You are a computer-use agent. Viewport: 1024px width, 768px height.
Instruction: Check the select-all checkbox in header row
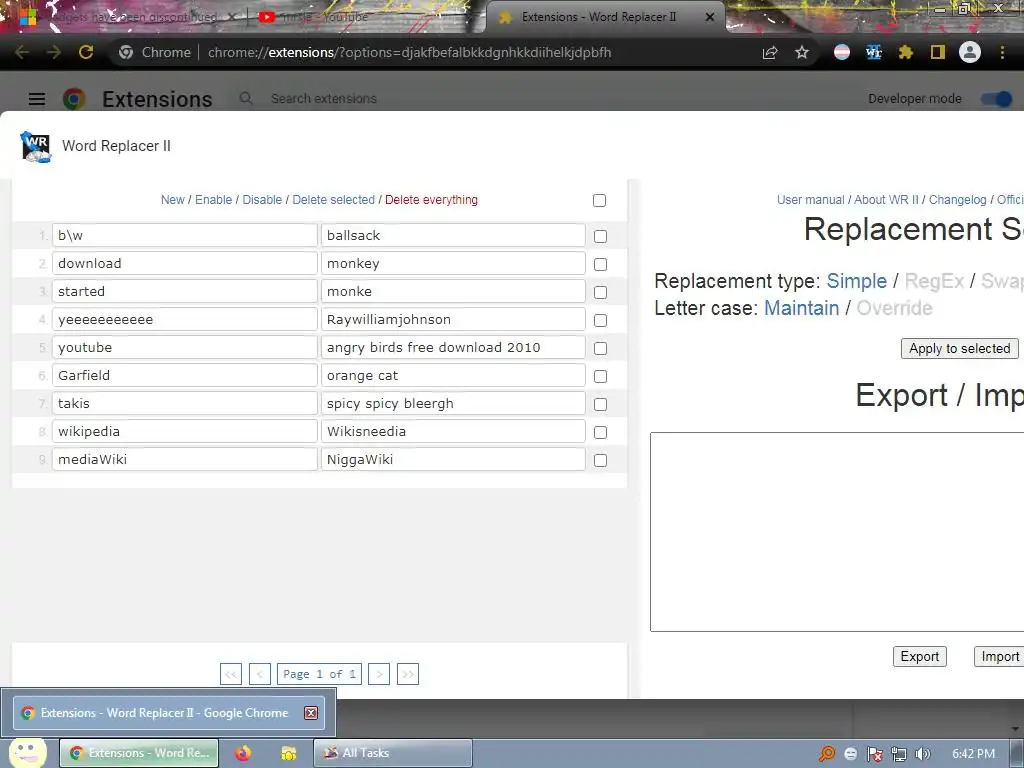coord(600,200)
